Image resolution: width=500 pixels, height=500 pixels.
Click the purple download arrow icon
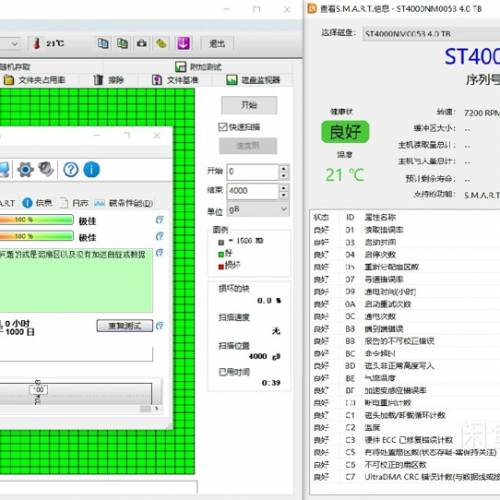(x=183, y=43)
